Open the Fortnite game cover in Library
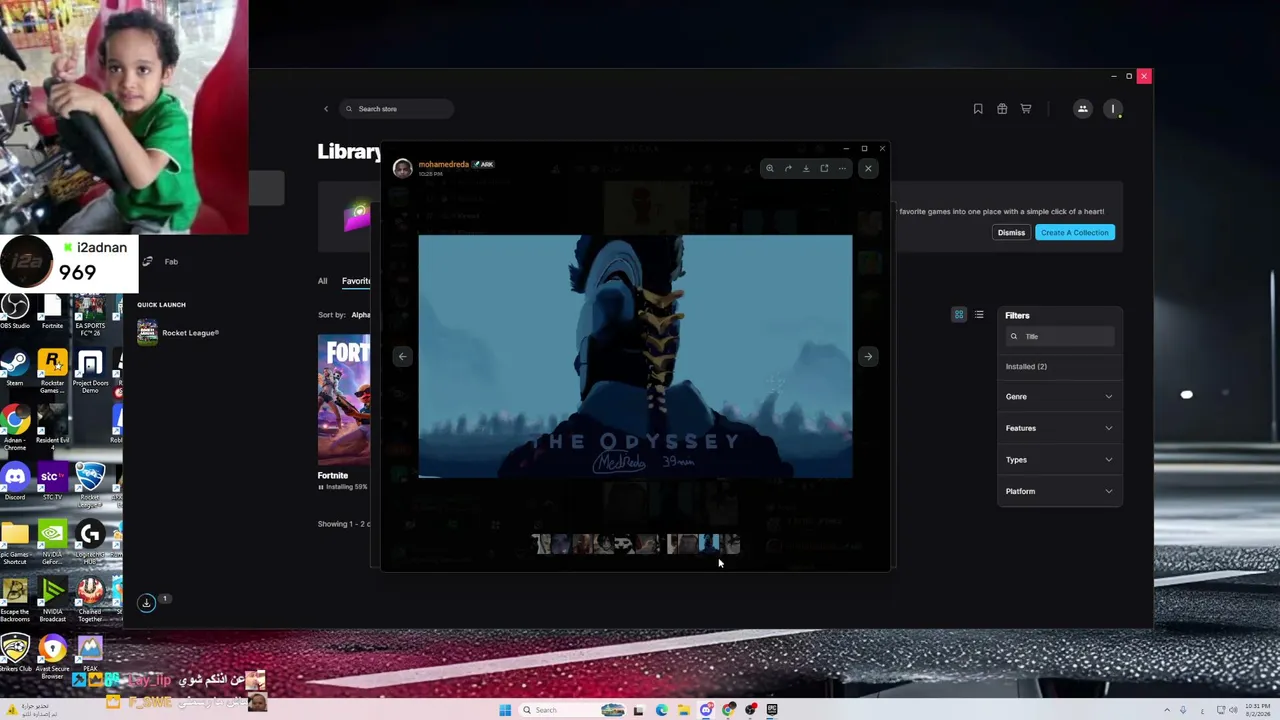Screen dimensions: 1280x720 (344, 400)
